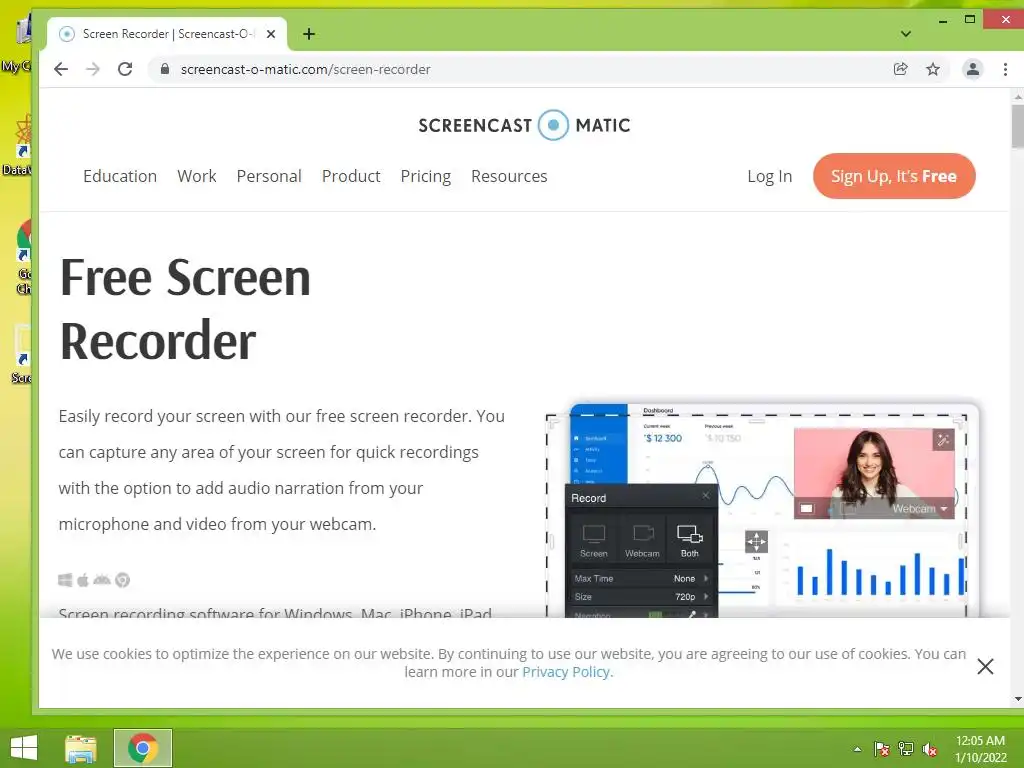Click the Apple platform icon
Viewport: 1024px width, 768px height.
click(x=83, y=580)
